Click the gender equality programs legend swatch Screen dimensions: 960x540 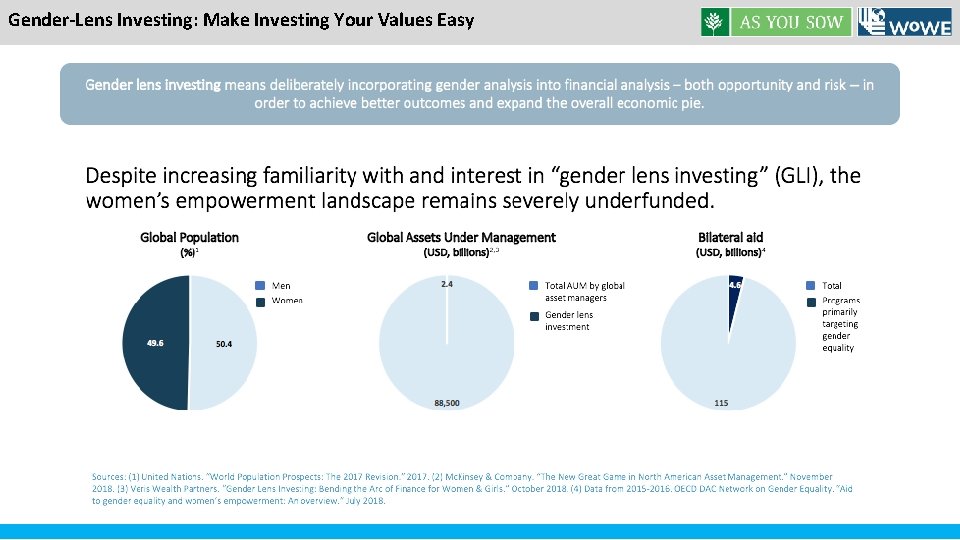(x=811, y=300)
